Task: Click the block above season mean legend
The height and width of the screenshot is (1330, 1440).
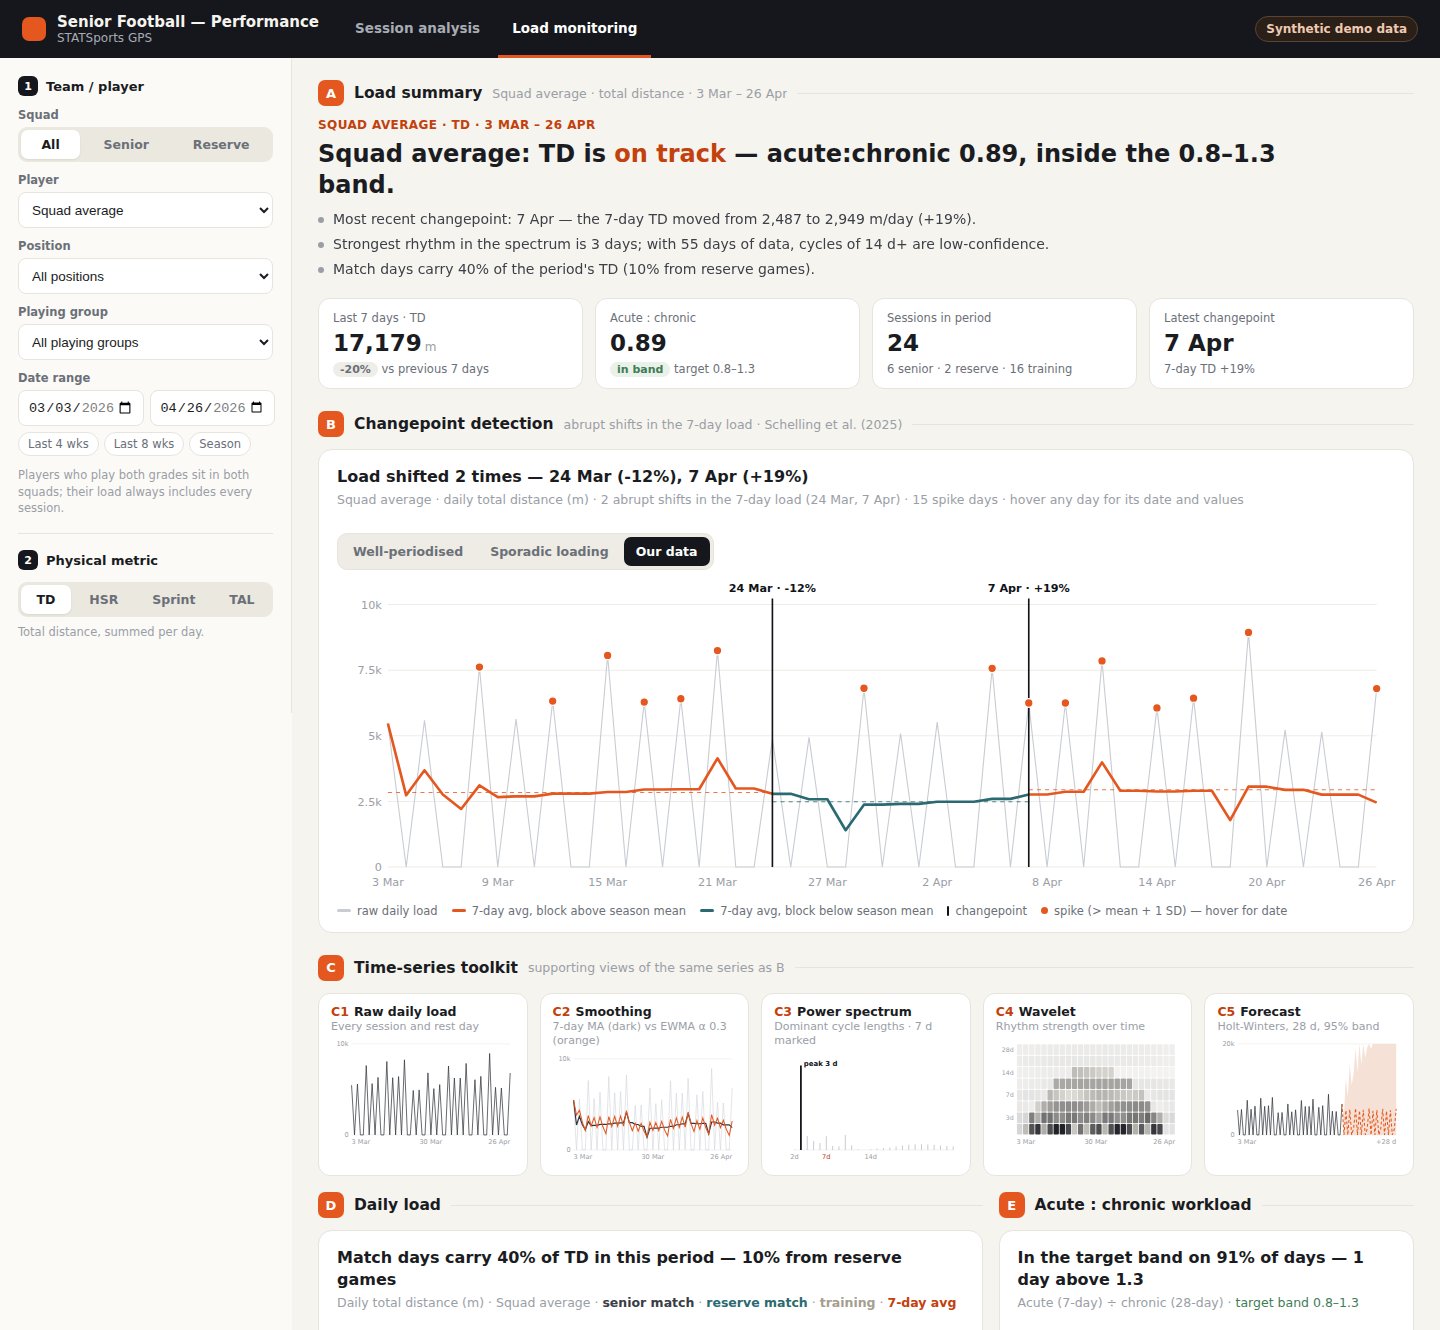Action: point(569,911)
